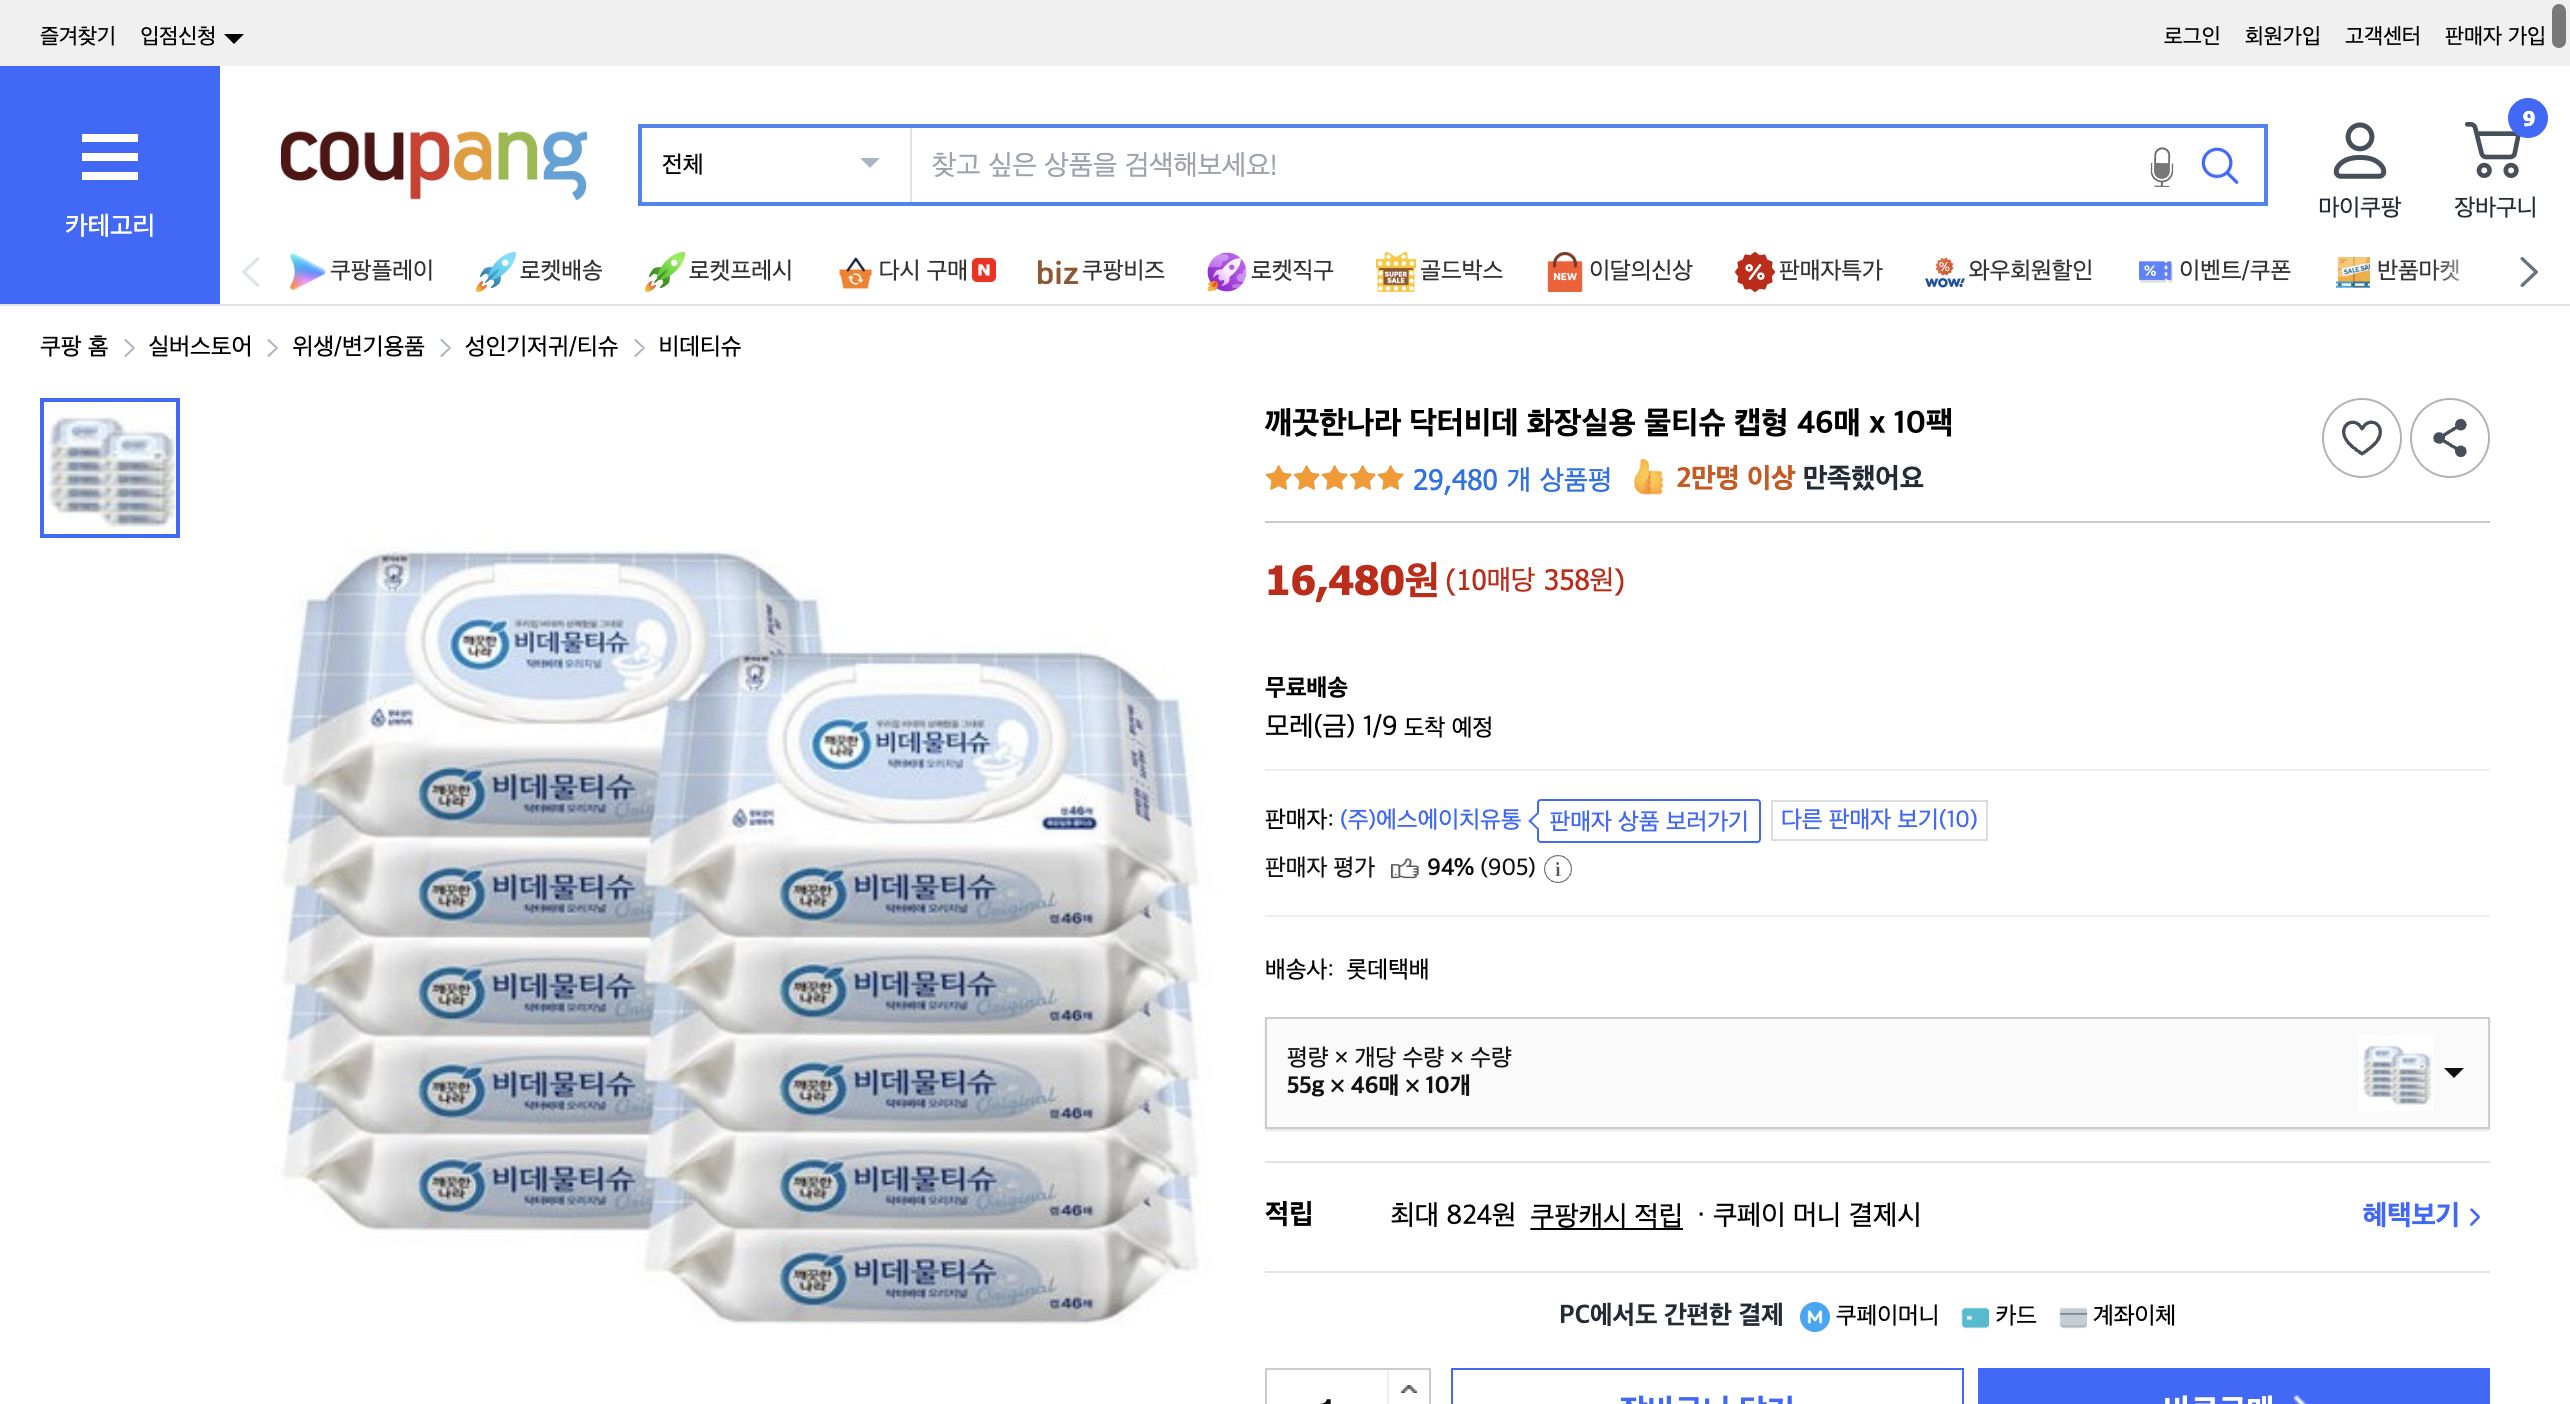Click 다른 판매자 보기(10) button
This screenshot has height=1404, width=2570.
[1879, 820]
